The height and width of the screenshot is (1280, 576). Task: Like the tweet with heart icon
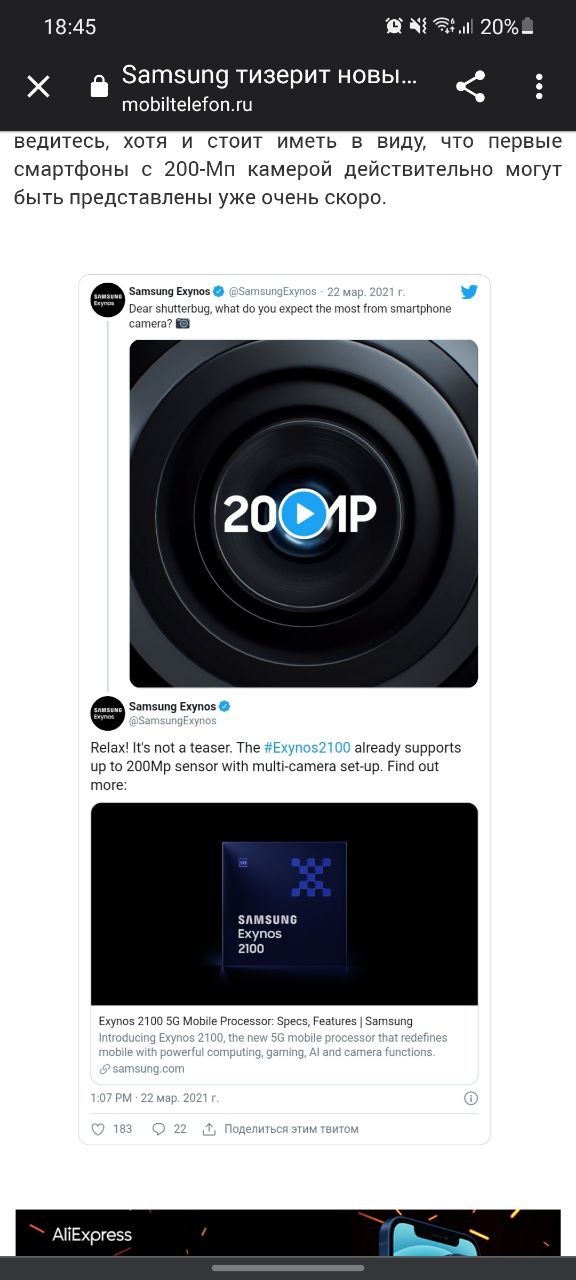(98, 1129)
